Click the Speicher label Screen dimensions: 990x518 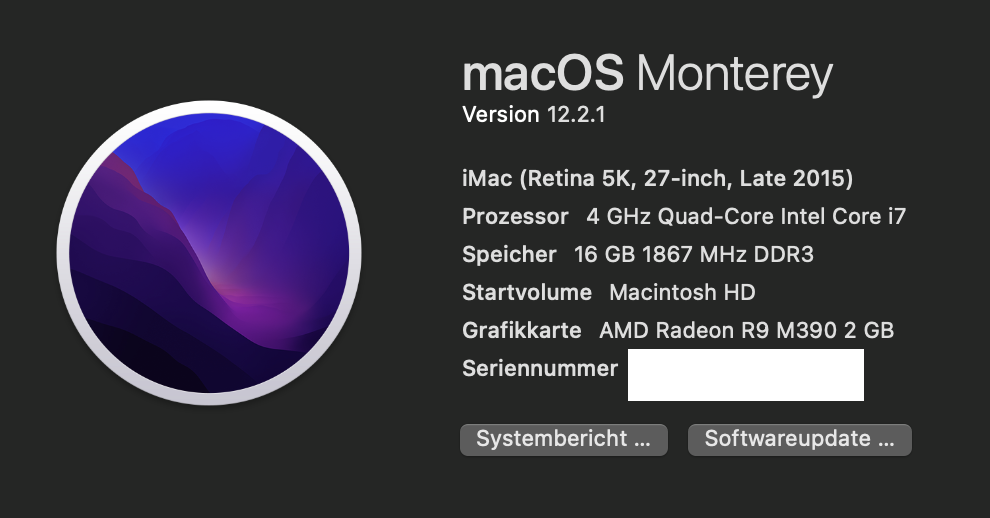[x=509, y=255]
